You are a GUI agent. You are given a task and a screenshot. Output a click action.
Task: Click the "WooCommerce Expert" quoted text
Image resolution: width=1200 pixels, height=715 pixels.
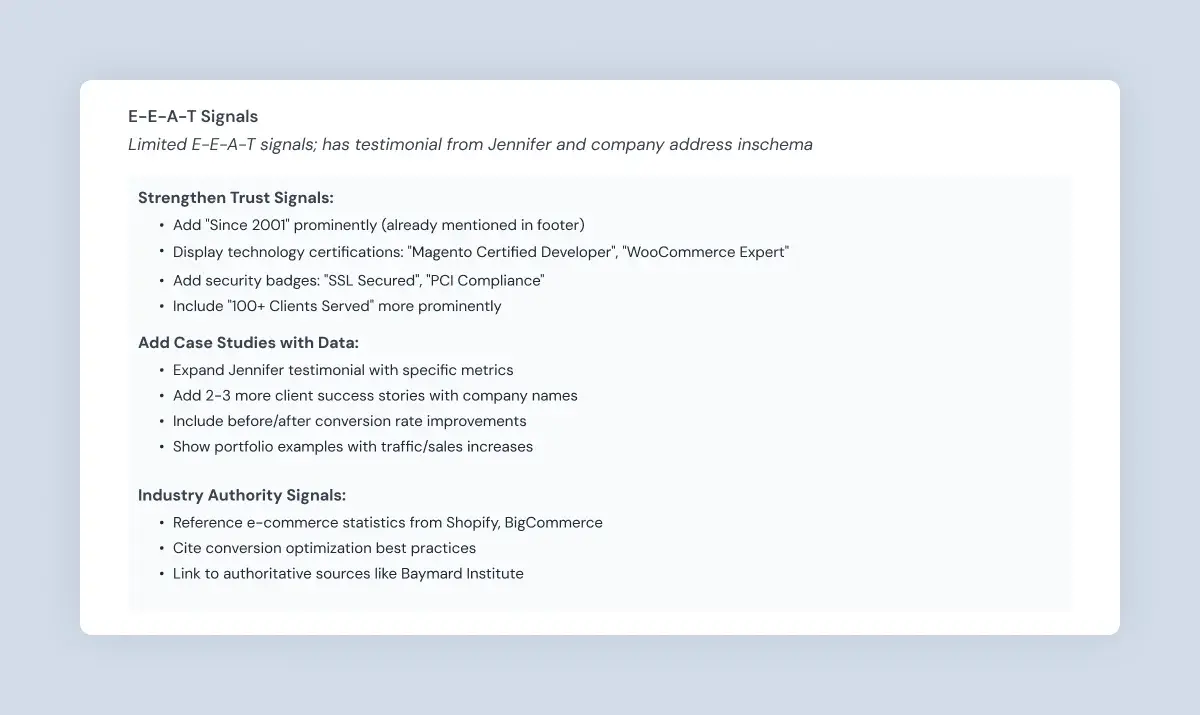pyautogui.click(x=706, y=252)
